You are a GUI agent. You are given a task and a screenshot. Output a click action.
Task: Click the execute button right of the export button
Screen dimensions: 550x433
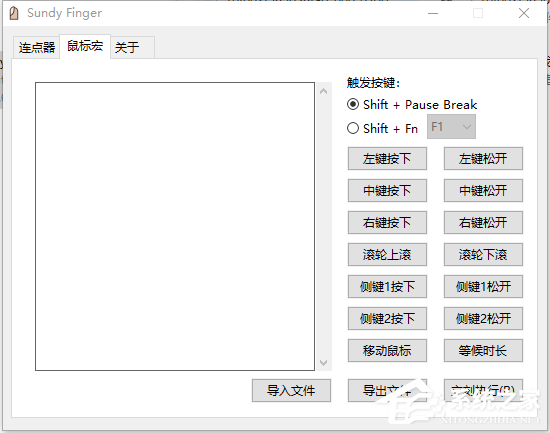tap(483, 390)
